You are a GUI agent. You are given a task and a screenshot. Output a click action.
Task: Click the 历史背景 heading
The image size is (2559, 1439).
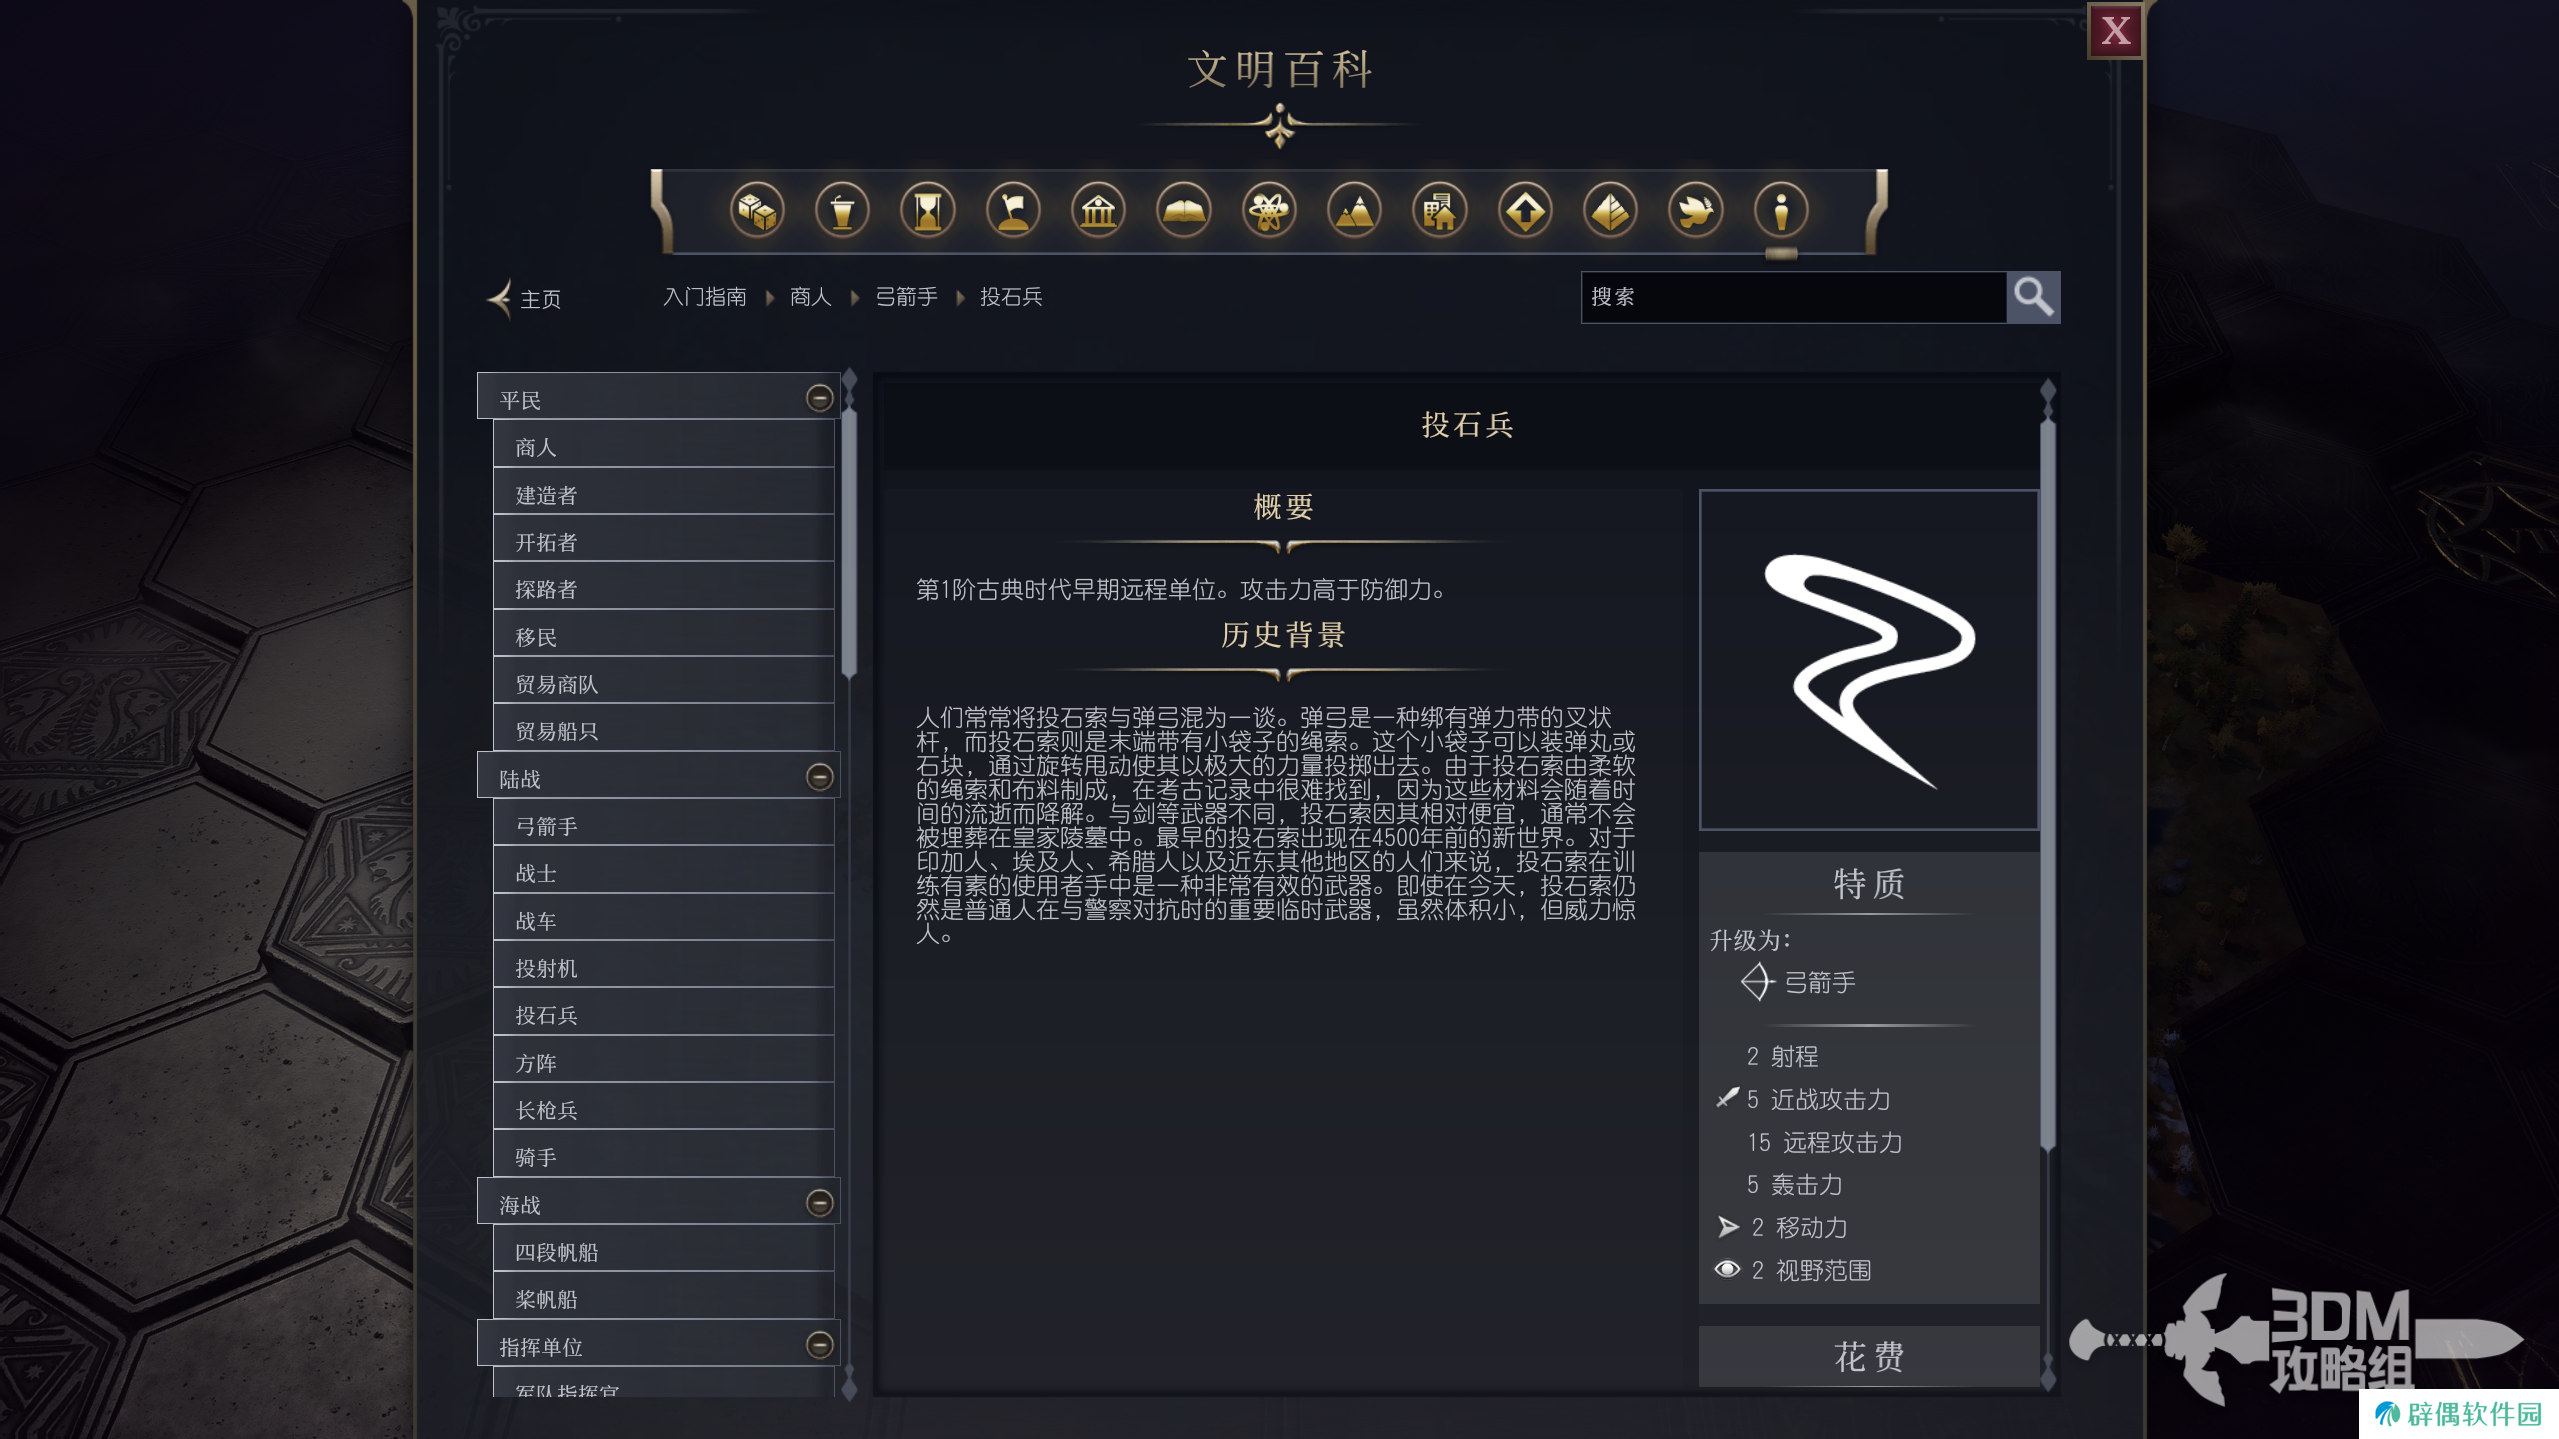1283,635
